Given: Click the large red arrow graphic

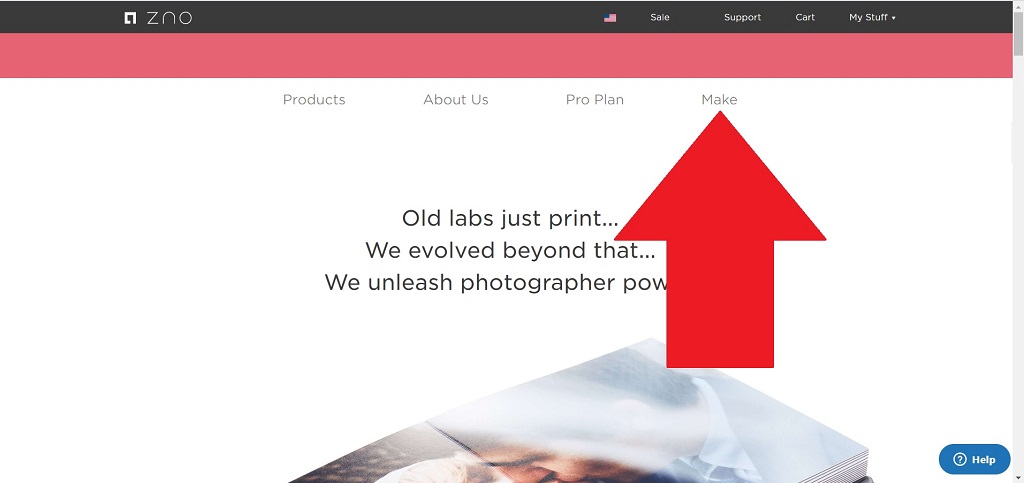Looking at the screenshot, I should [720, 240].
